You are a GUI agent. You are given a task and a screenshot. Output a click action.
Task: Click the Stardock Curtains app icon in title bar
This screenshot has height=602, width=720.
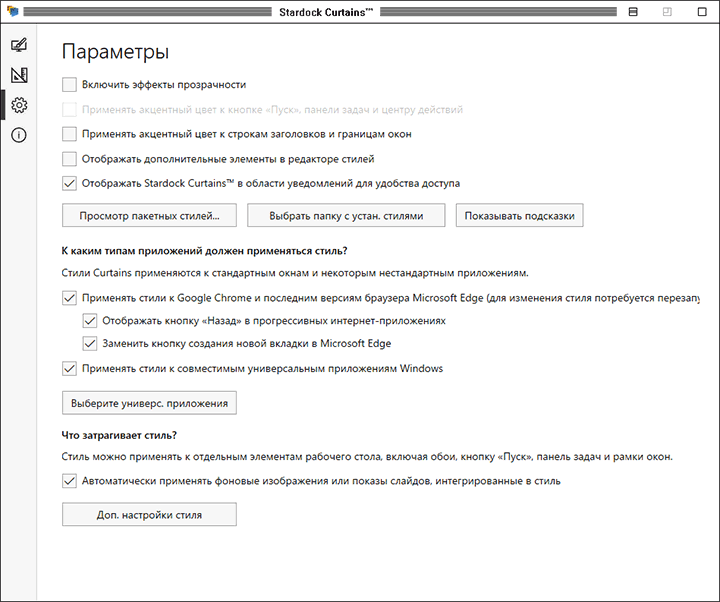(12, 11)
